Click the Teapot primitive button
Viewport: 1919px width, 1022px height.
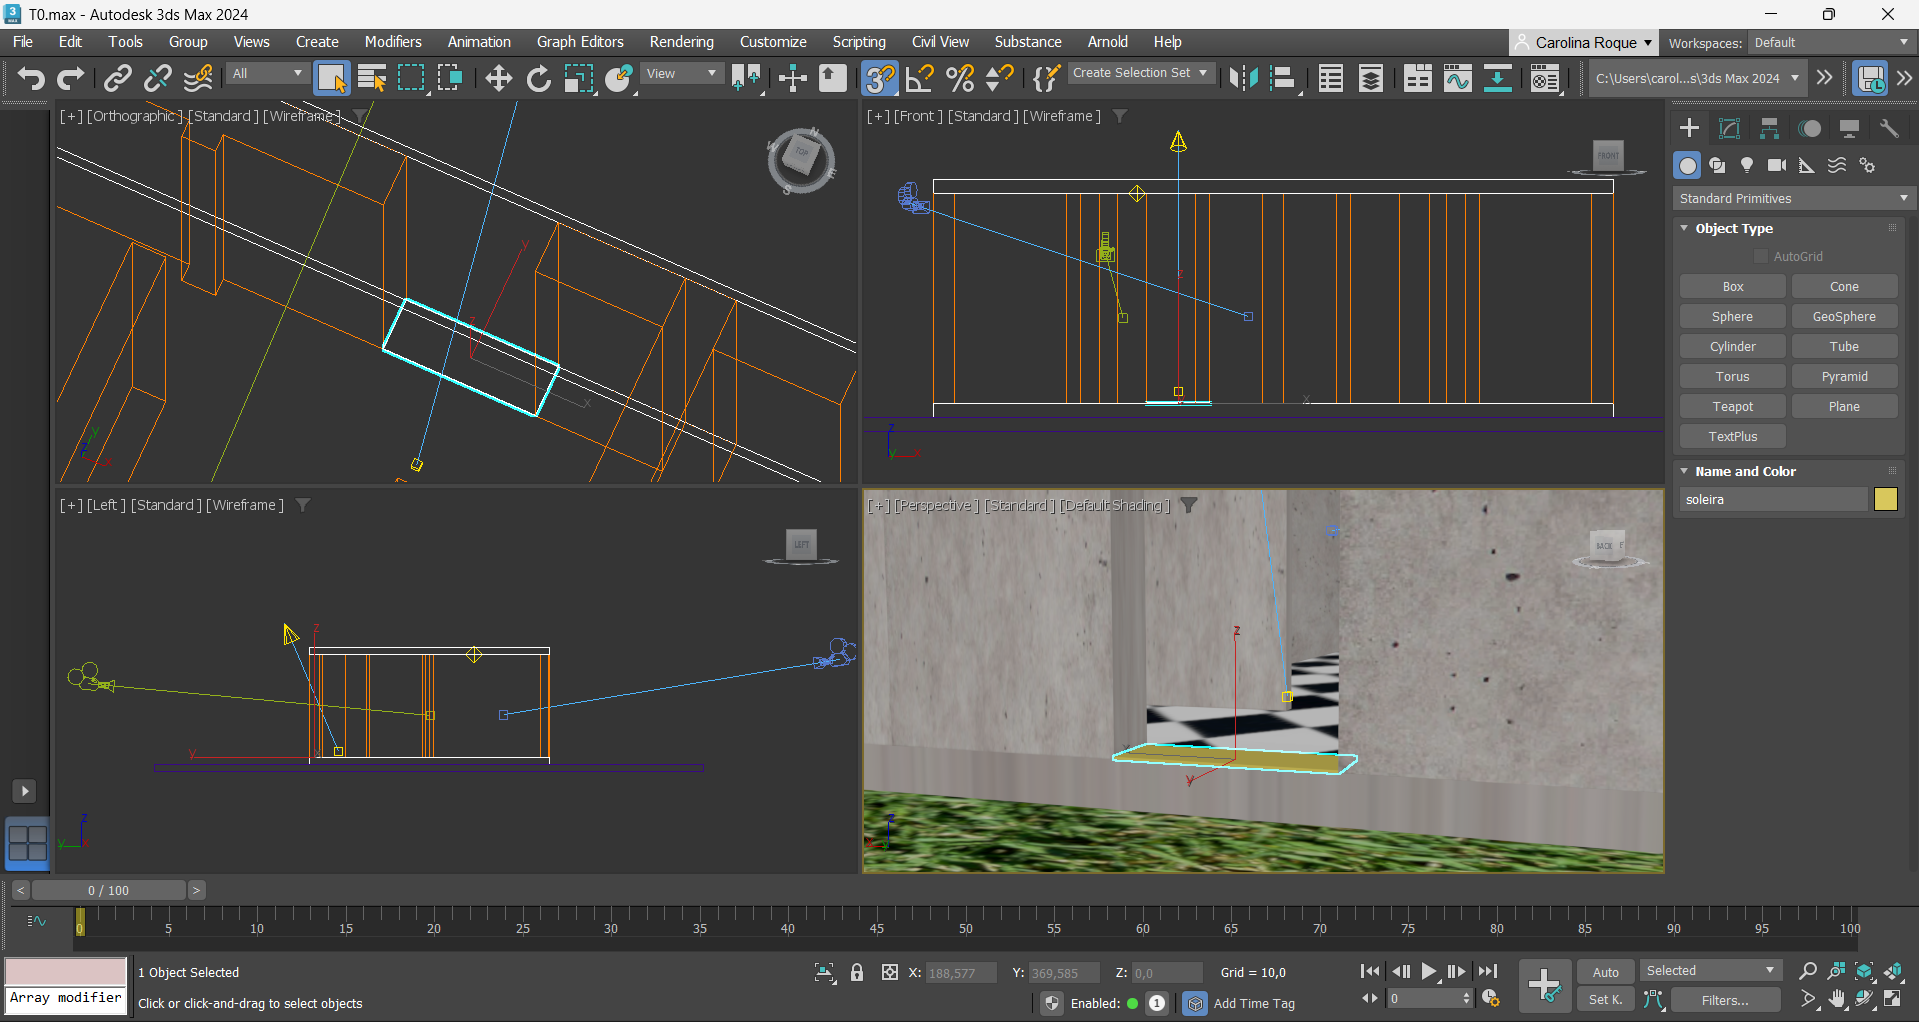(x=1732, y=406)
